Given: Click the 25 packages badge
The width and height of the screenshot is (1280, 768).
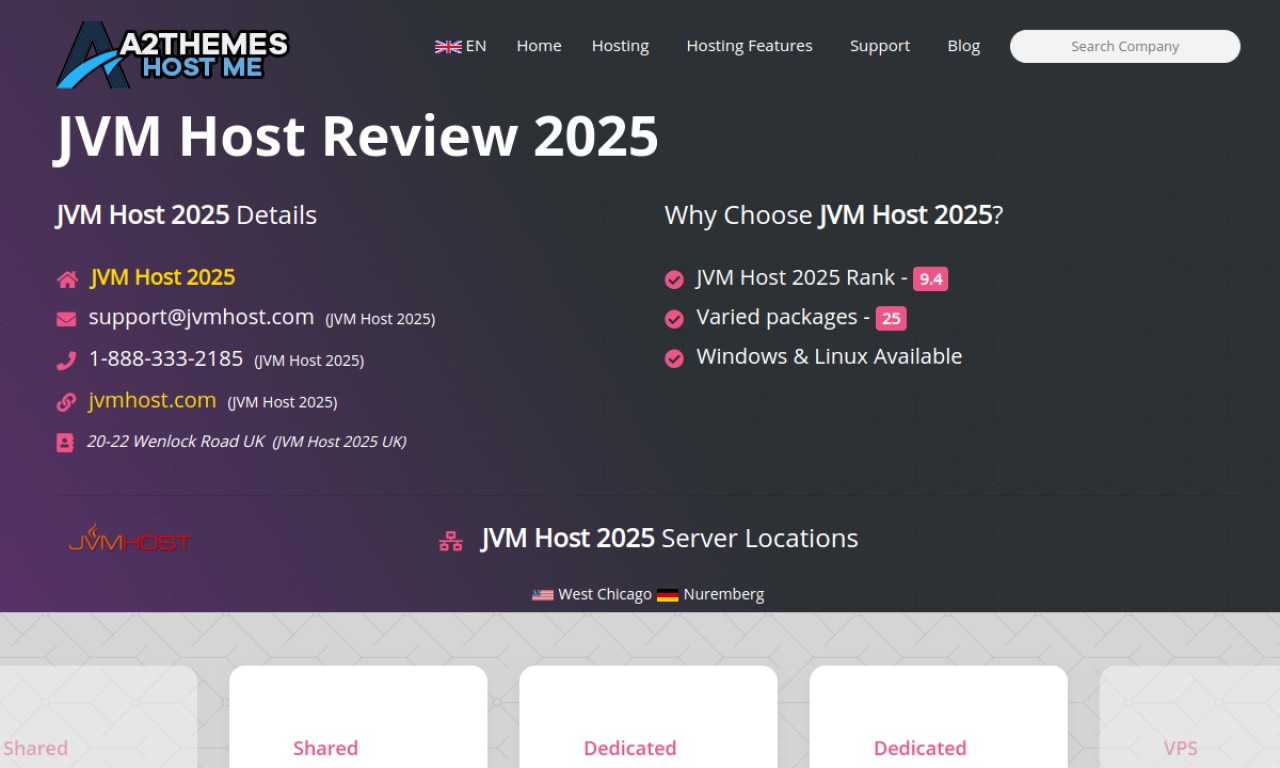Looking at the screenshot, I should click(891, 319).
